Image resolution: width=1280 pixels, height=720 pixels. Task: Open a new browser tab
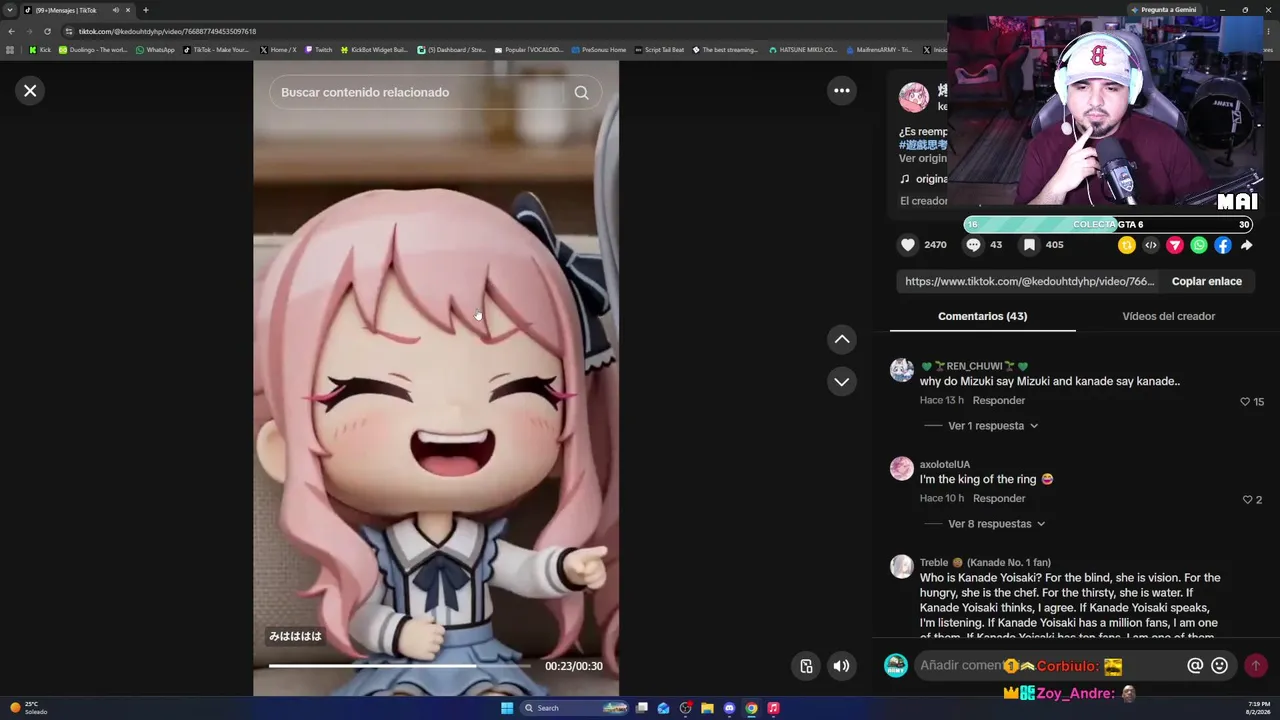(145, 10)
